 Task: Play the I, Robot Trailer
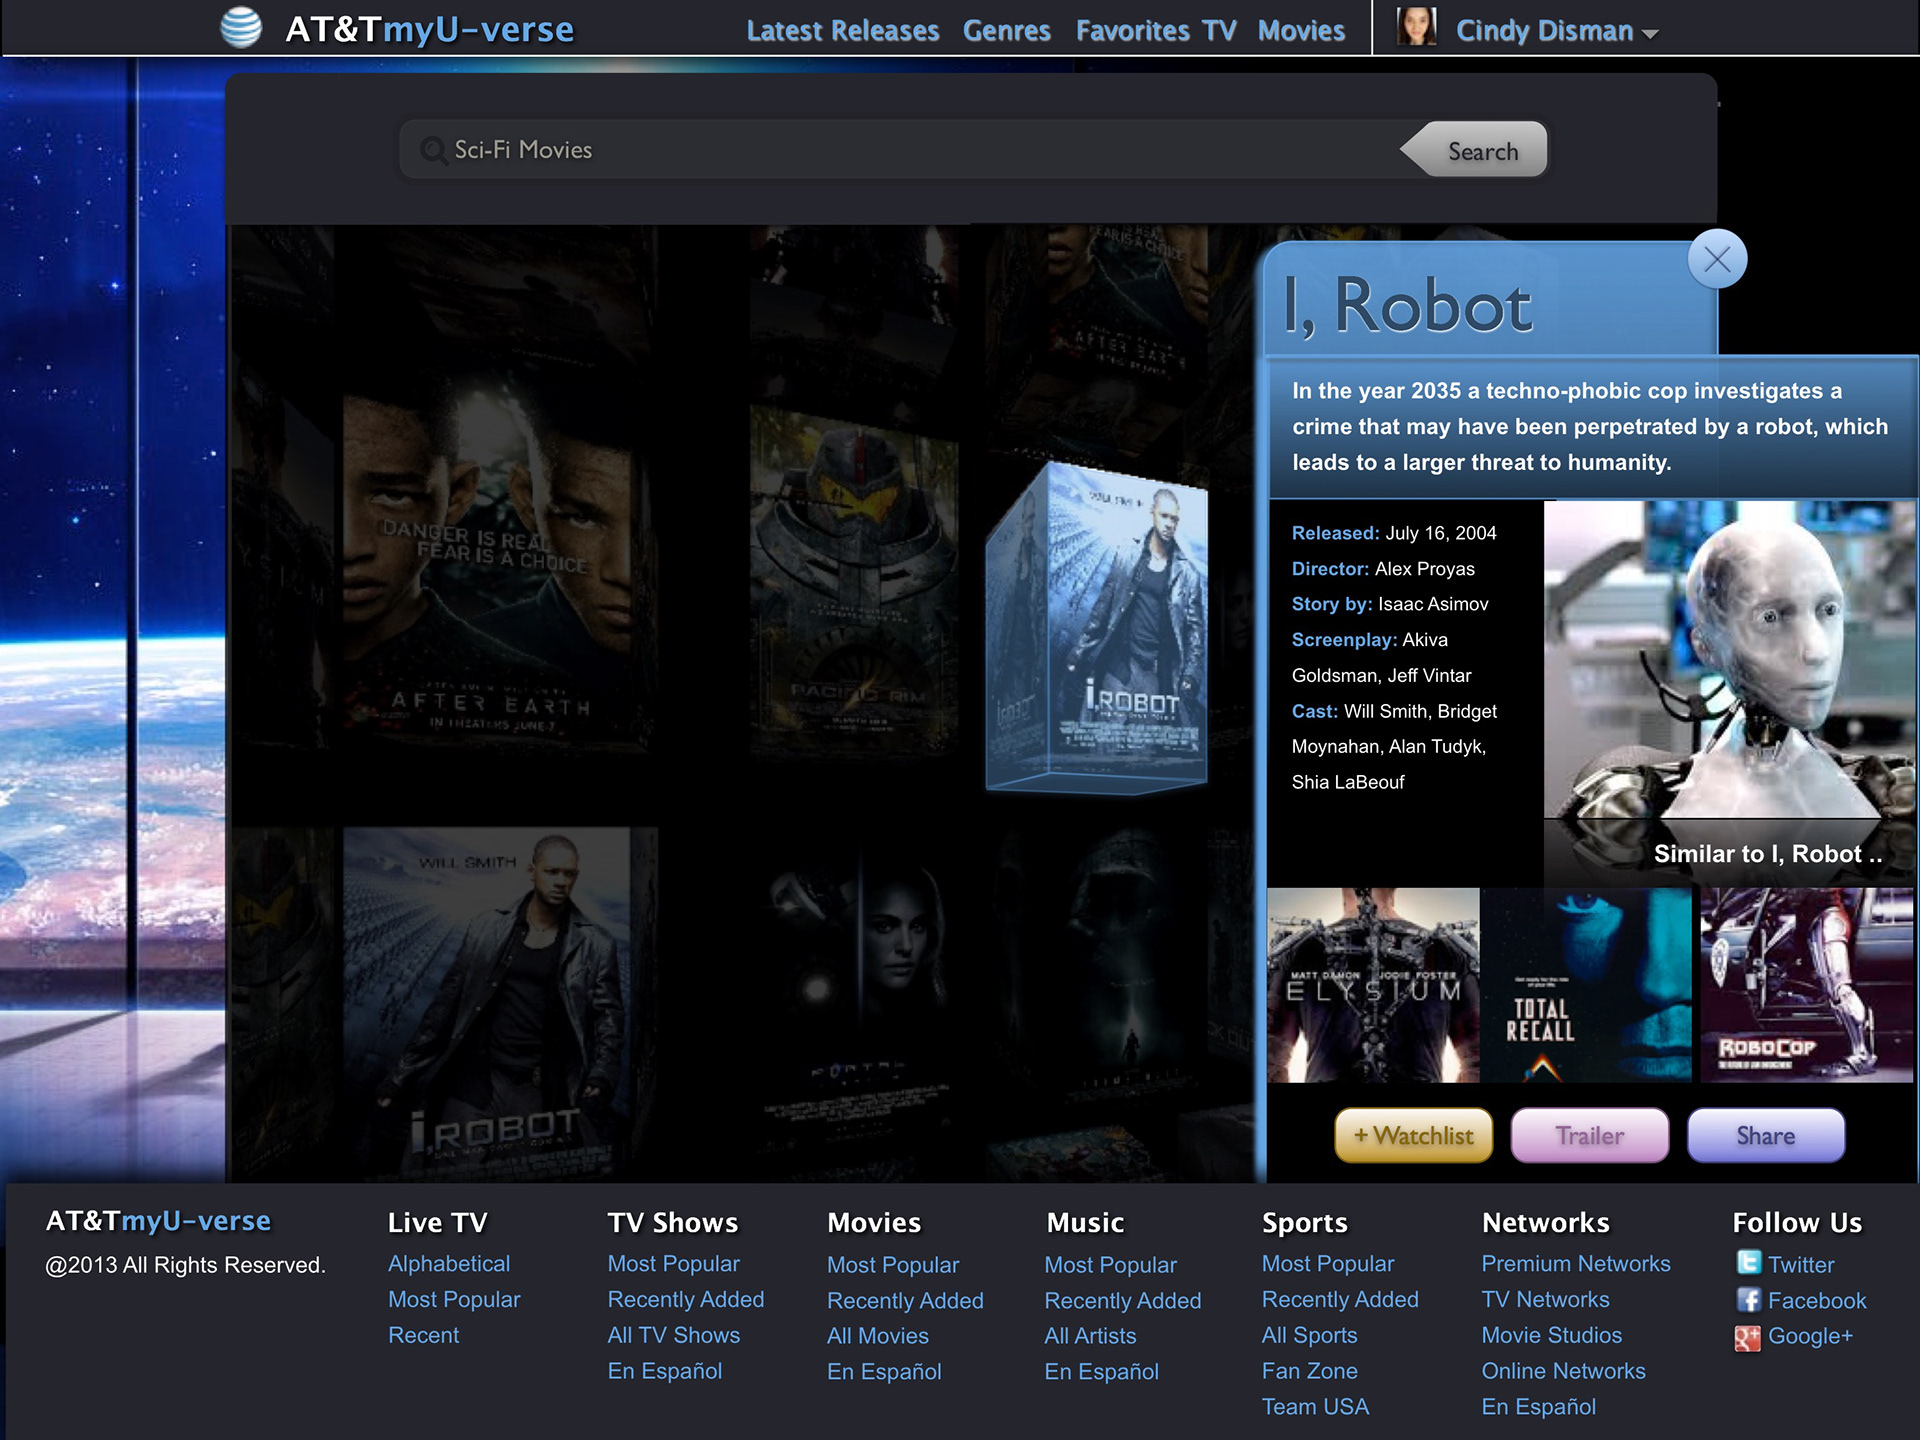tap(1589, 1135)
